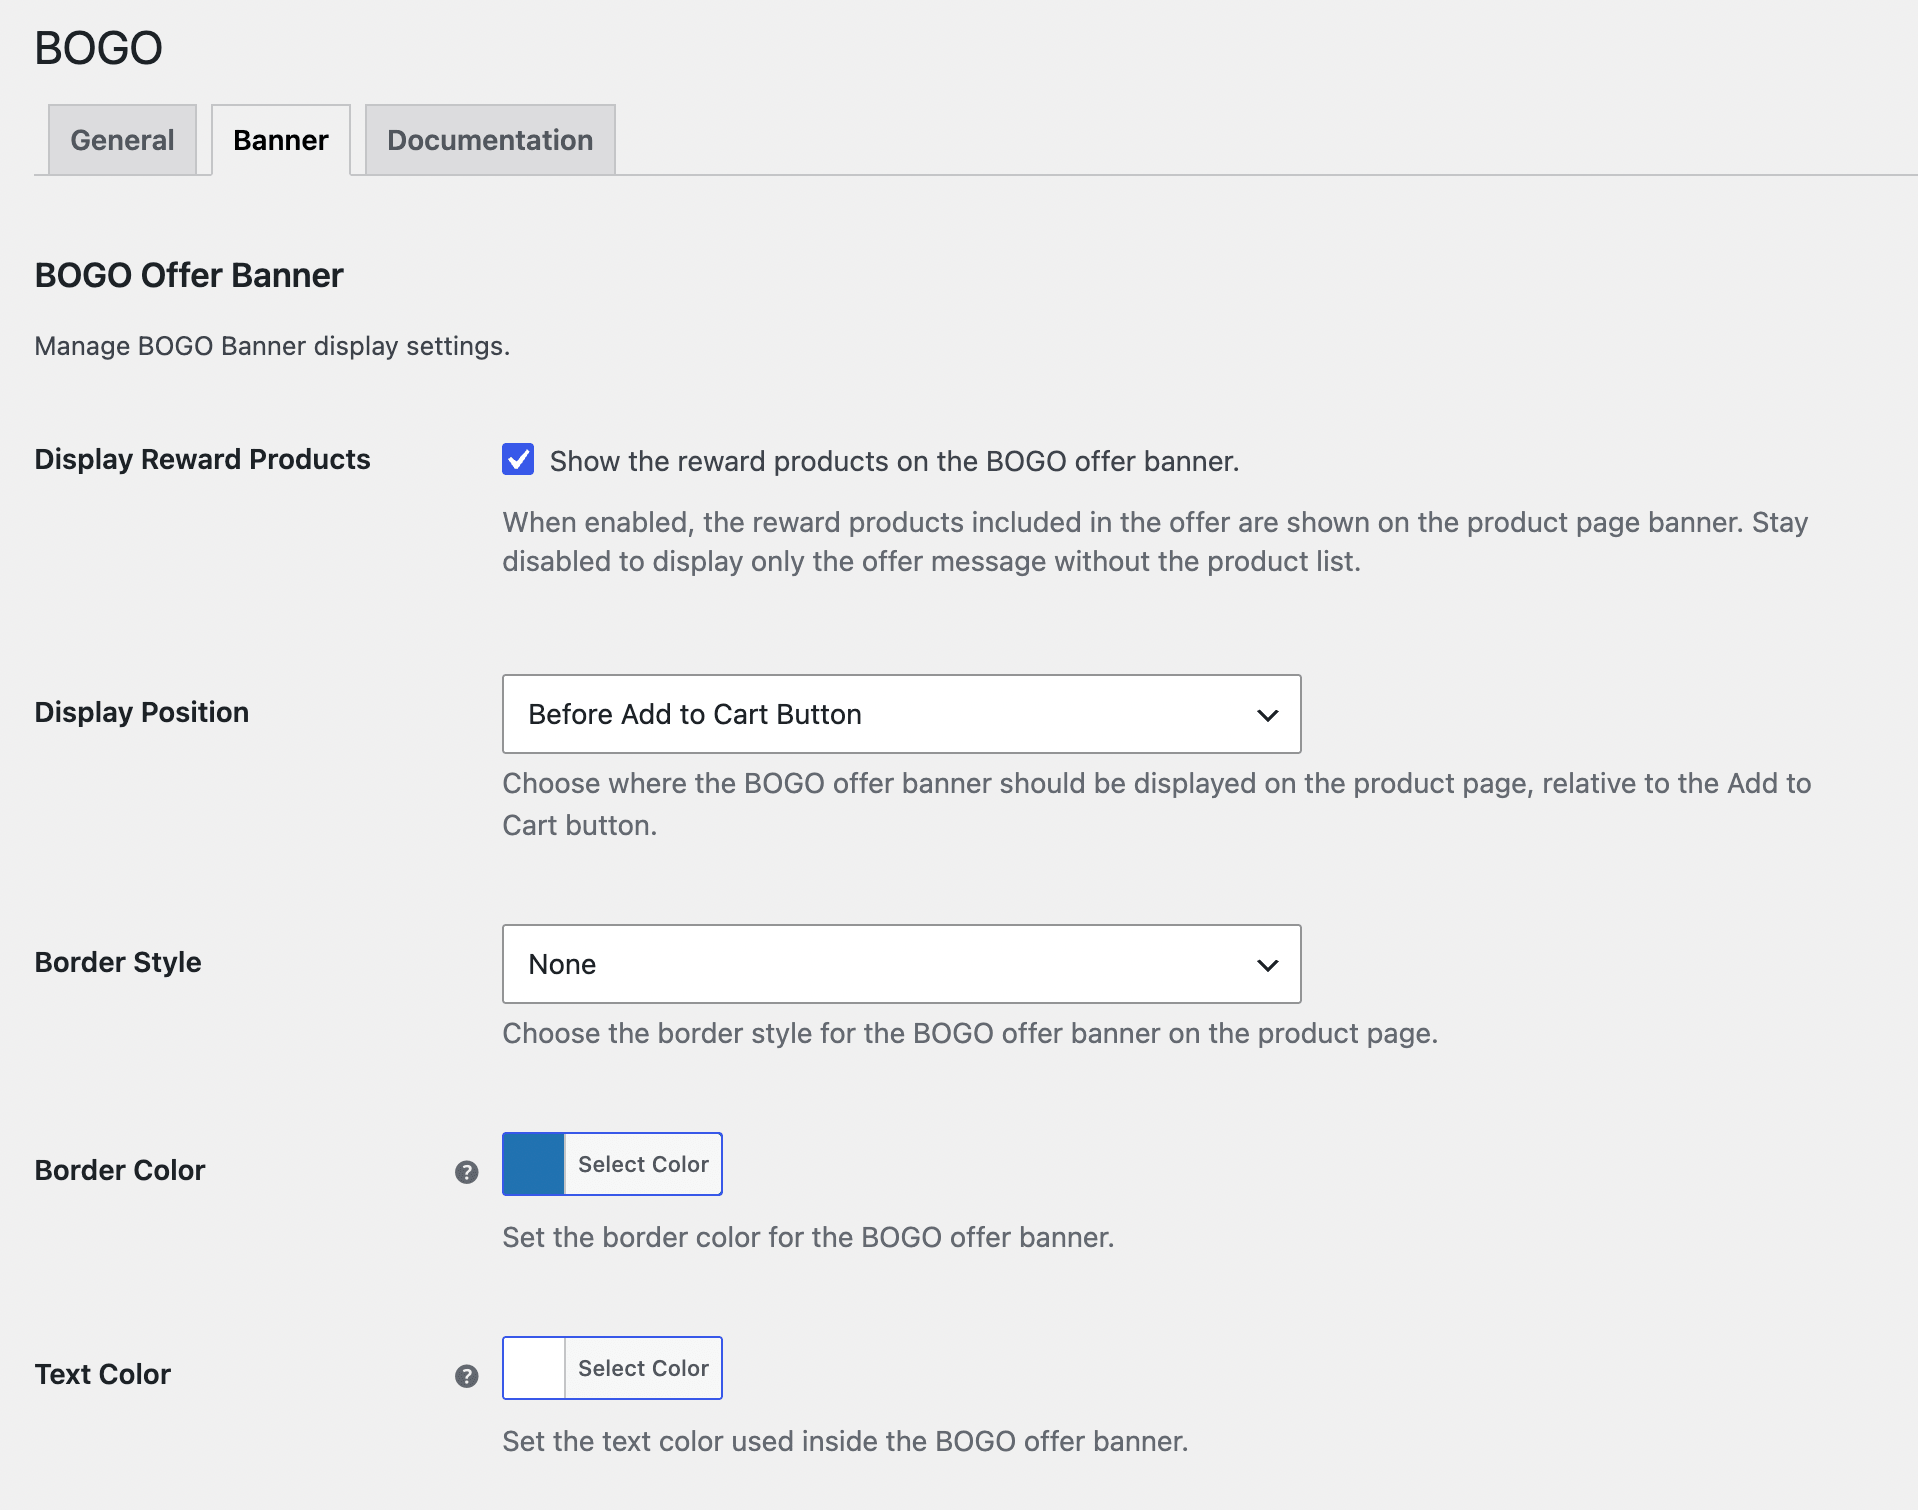Click the BOGO page title
The width and height of the screenshot is (1918, 1510).
coord(98,48)
